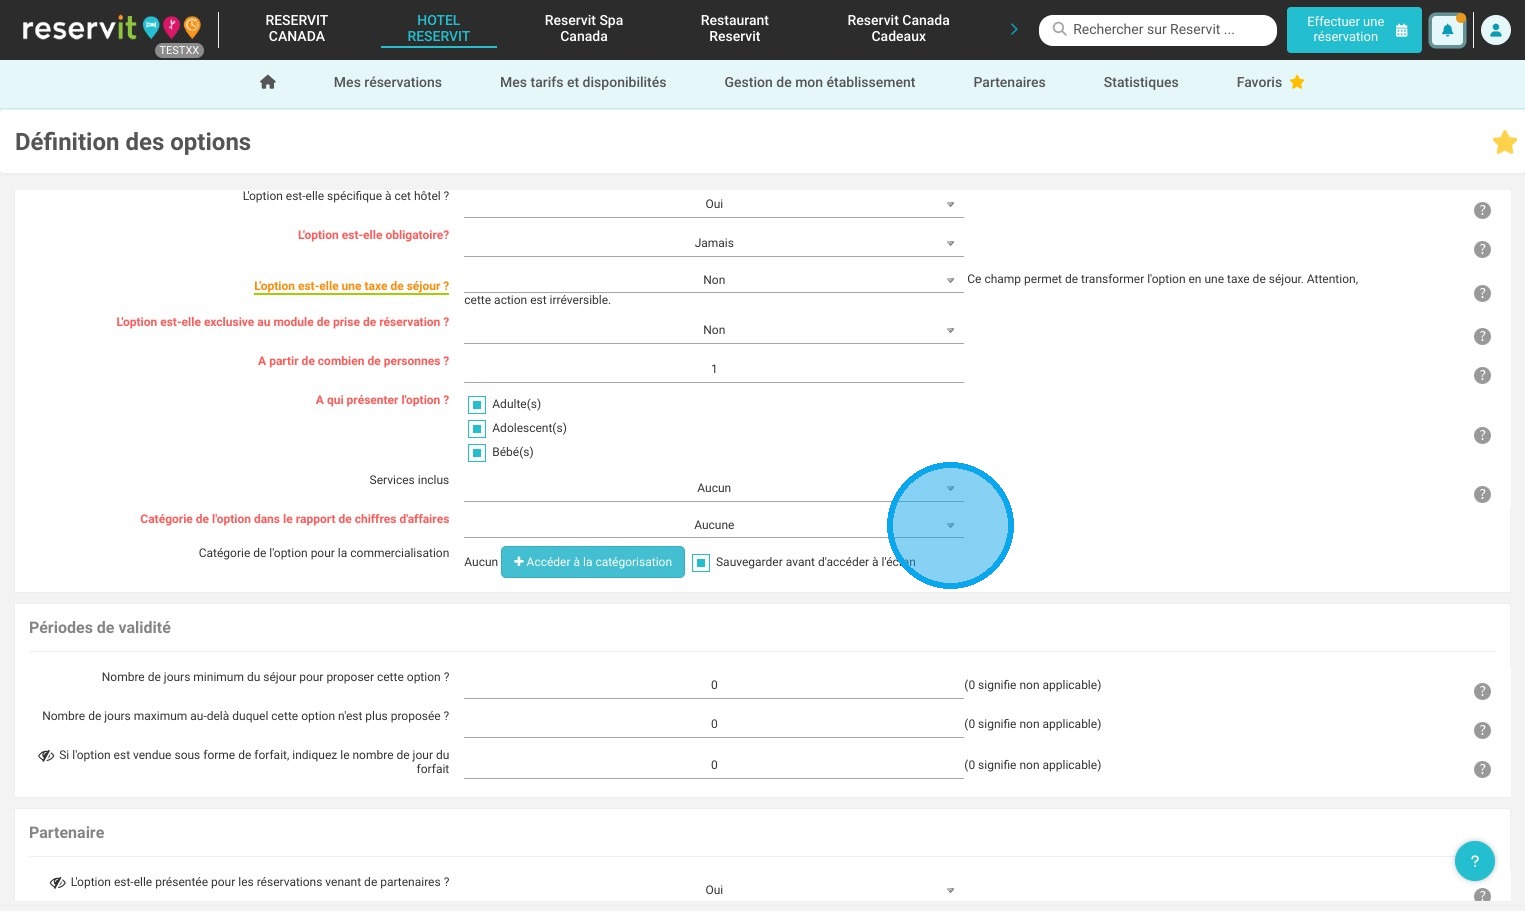Focus the minimum stay days field
The width and height of the screenshot is (1525, 911).
(714, 685)
